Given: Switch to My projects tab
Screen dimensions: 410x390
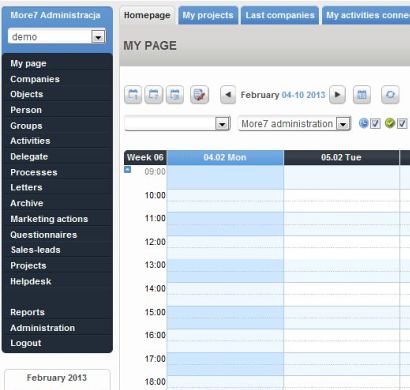Looking at the screenshot, I should point(208,15).
